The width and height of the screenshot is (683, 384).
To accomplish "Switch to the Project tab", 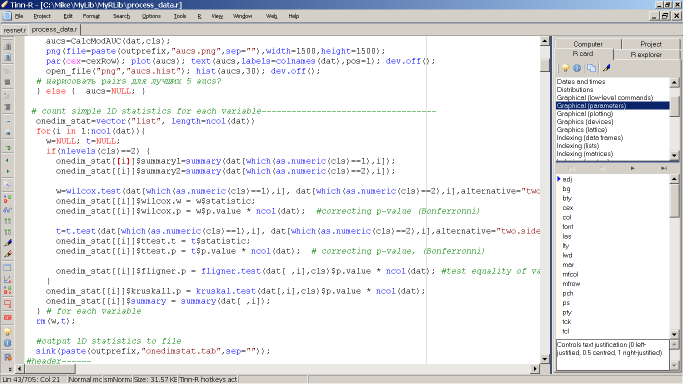I will coord(651,44).
